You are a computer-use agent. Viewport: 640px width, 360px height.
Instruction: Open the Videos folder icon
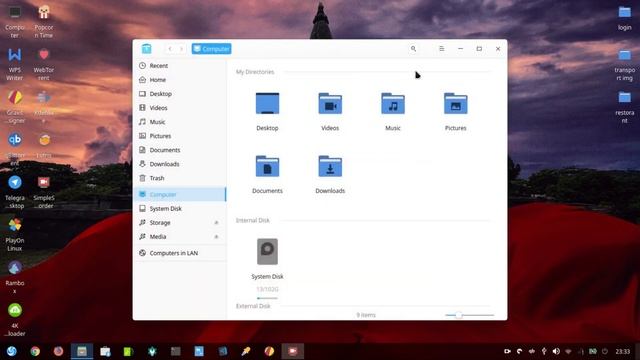[x=330, y=104]
